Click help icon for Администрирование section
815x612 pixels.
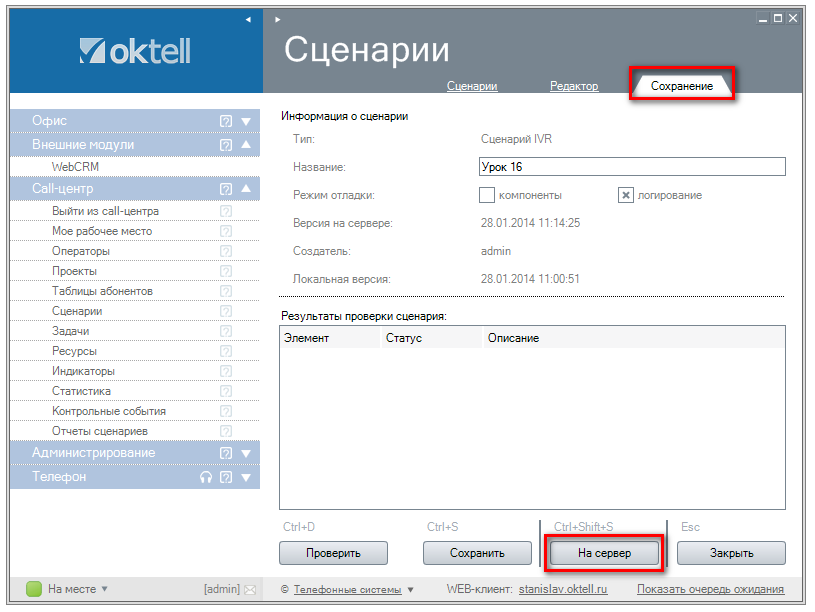(x=226, y=453)
